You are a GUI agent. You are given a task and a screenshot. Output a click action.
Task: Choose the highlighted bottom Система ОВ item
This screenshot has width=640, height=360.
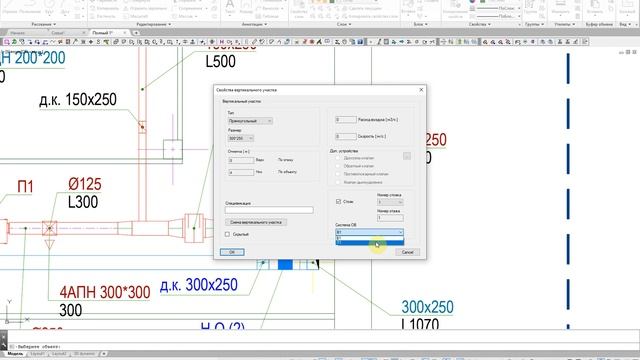click(369, 242)
